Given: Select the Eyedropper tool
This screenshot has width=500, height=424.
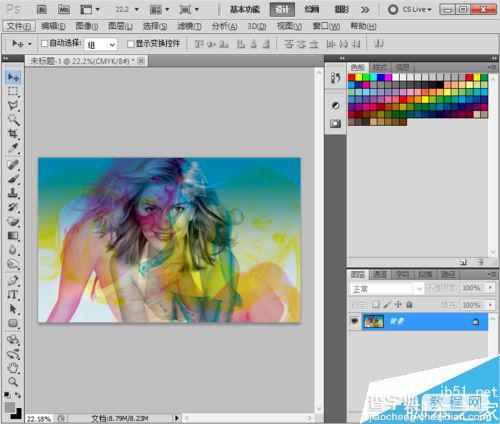Looking at the screenshot, I should tap(13, 148).
